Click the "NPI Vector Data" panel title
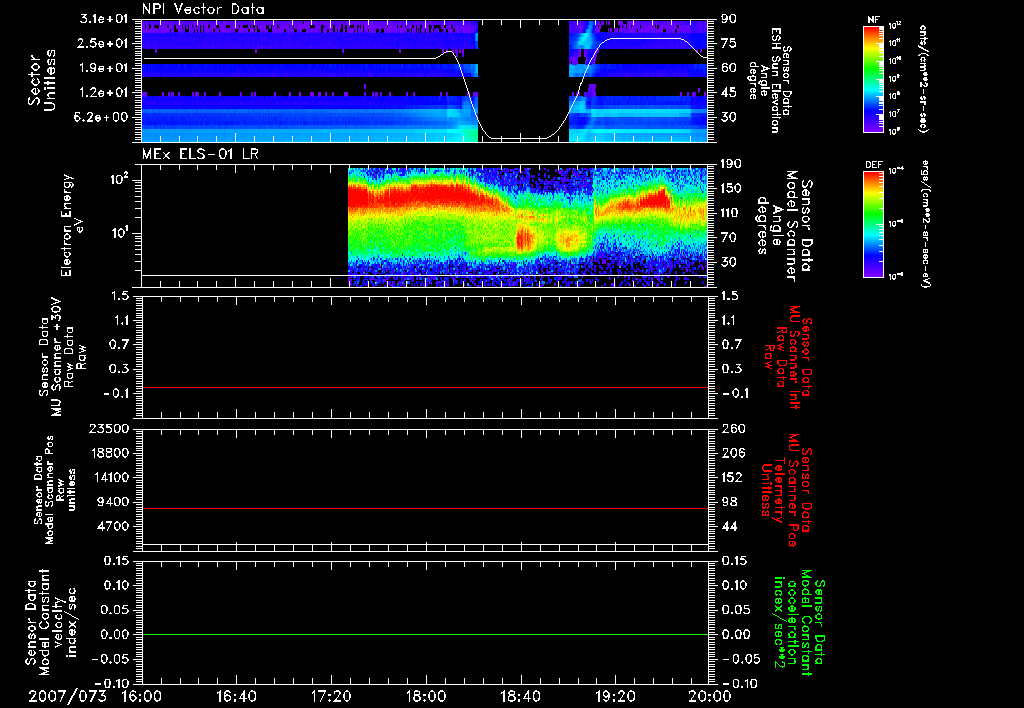This screenshot has height=708, width=1024. 204,9
